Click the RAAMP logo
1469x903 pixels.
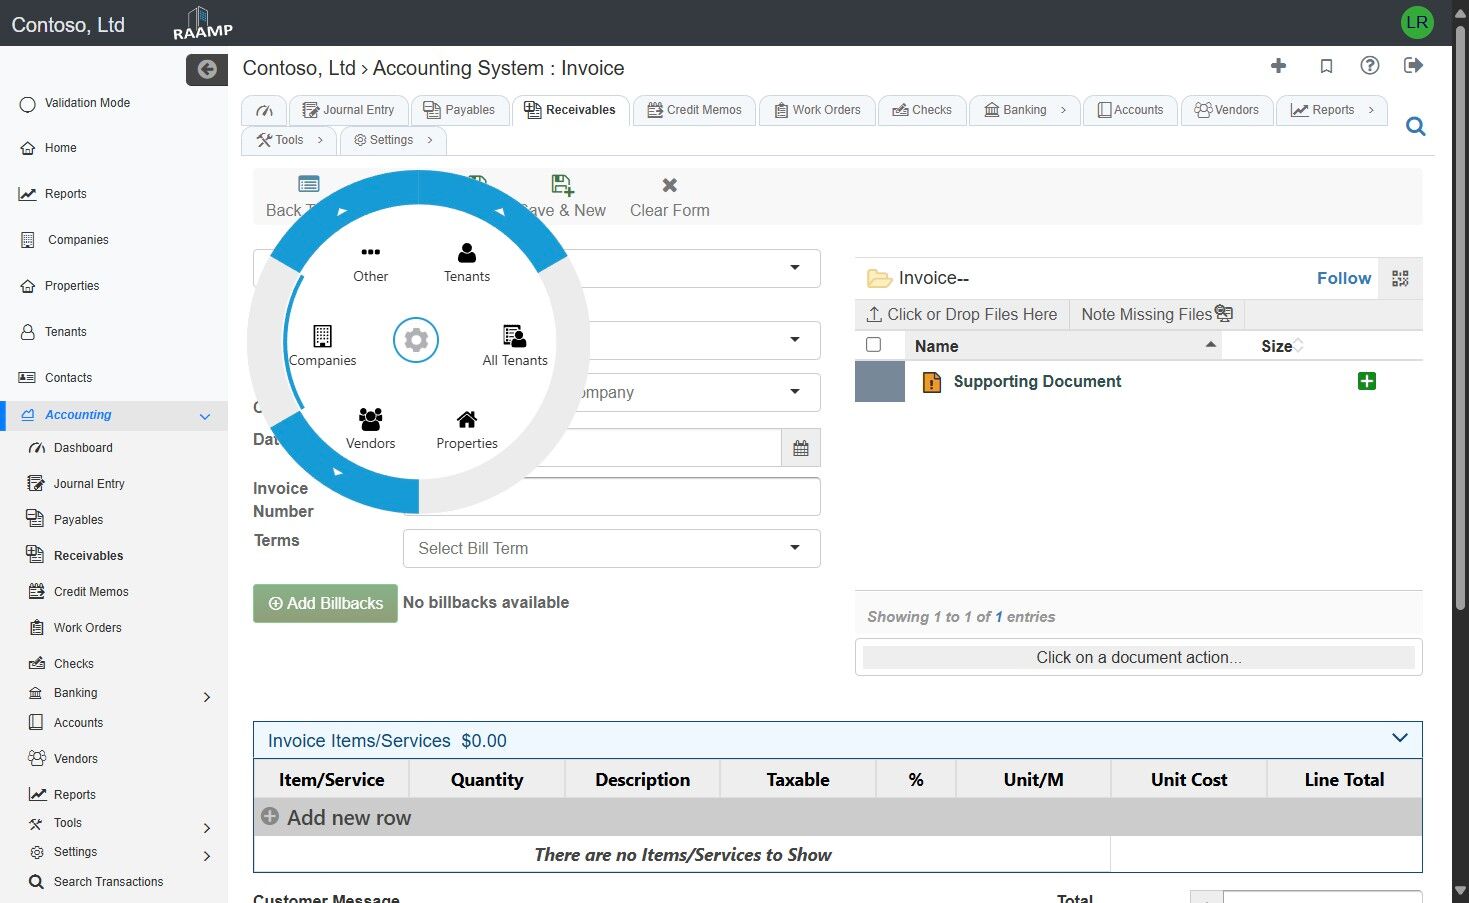(203, 23)
